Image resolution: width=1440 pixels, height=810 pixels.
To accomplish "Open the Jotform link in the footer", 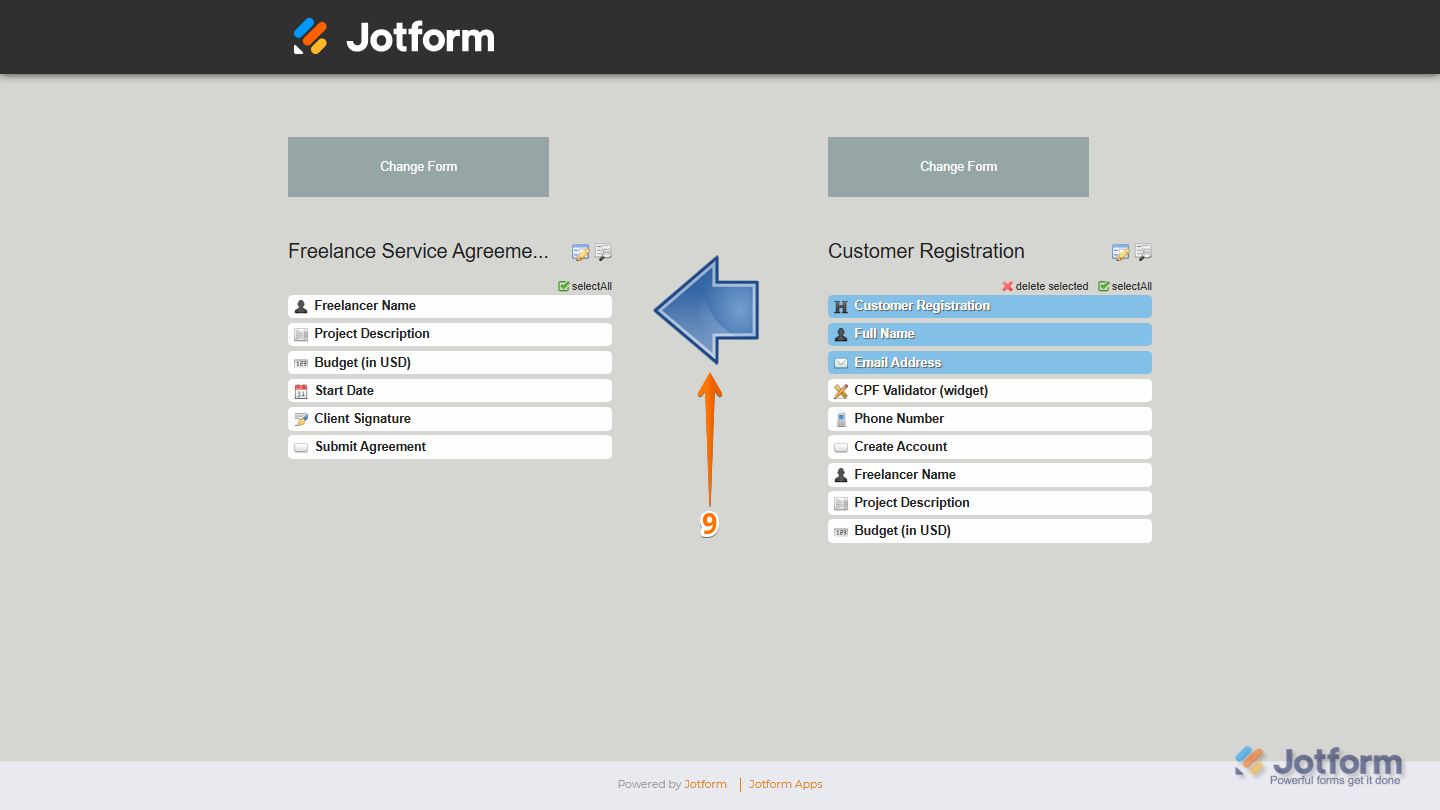I will pyautogui.click(x=705, y=784).
